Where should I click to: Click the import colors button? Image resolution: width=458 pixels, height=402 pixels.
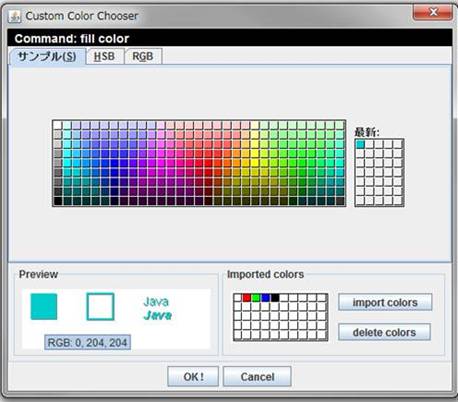point(385,302)
